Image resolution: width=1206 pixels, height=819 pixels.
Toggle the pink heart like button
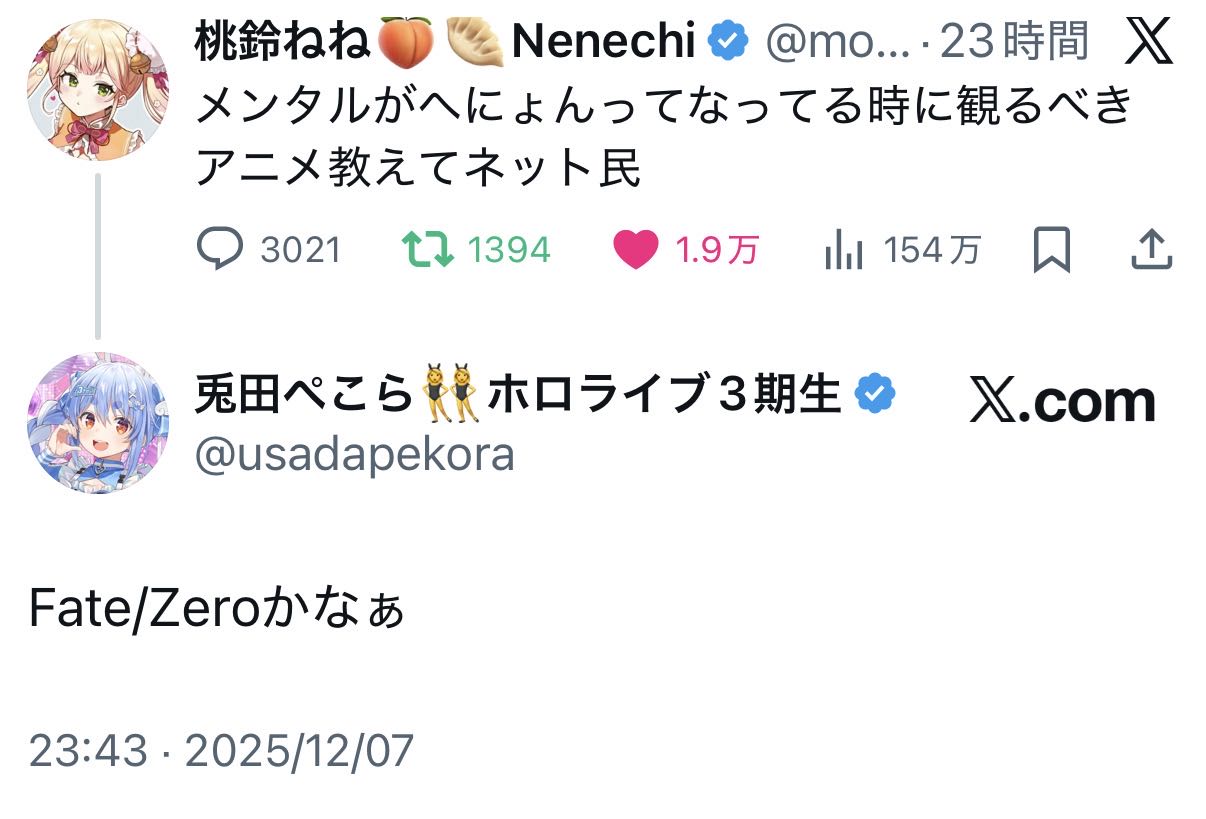pos(634,249)
